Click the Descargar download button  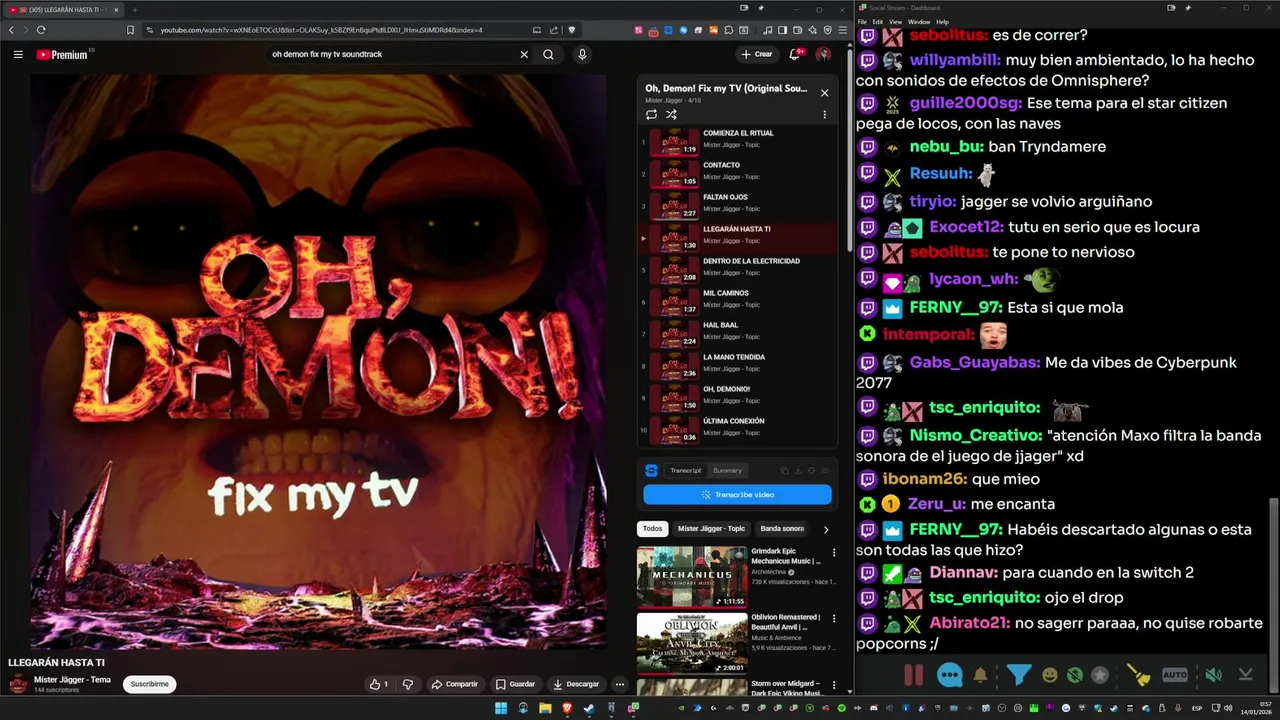pyautogui.click(x=576, y=684)
